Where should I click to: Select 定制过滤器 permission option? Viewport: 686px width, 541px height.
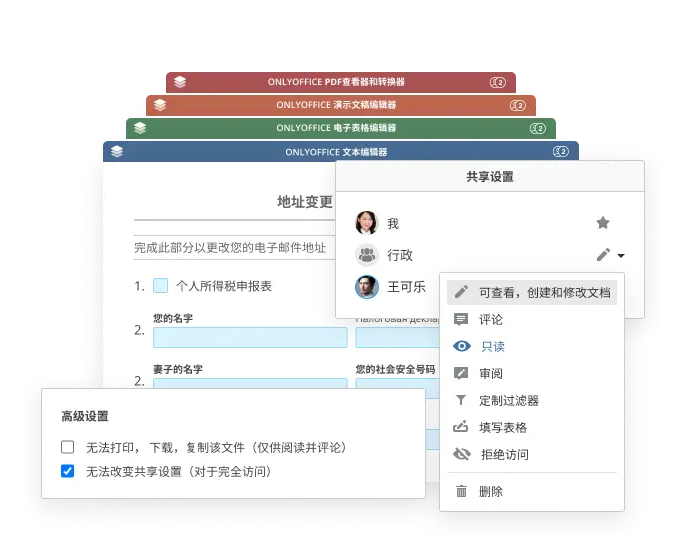pos(532,400)
